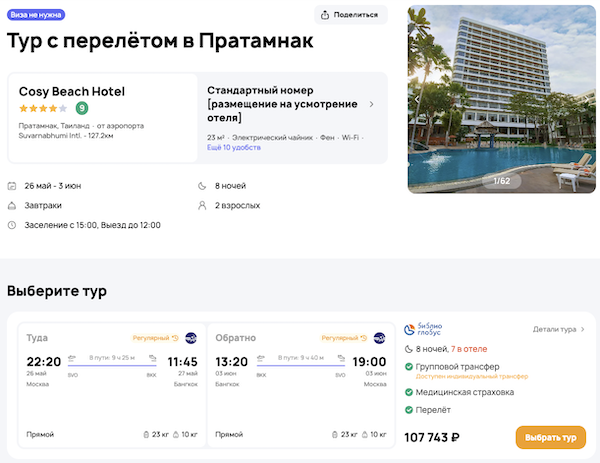Open 'Ещё 10 удобств' amenities link
Image resolution: width=600 pixels, height=463 pixels.
(233, 147)
